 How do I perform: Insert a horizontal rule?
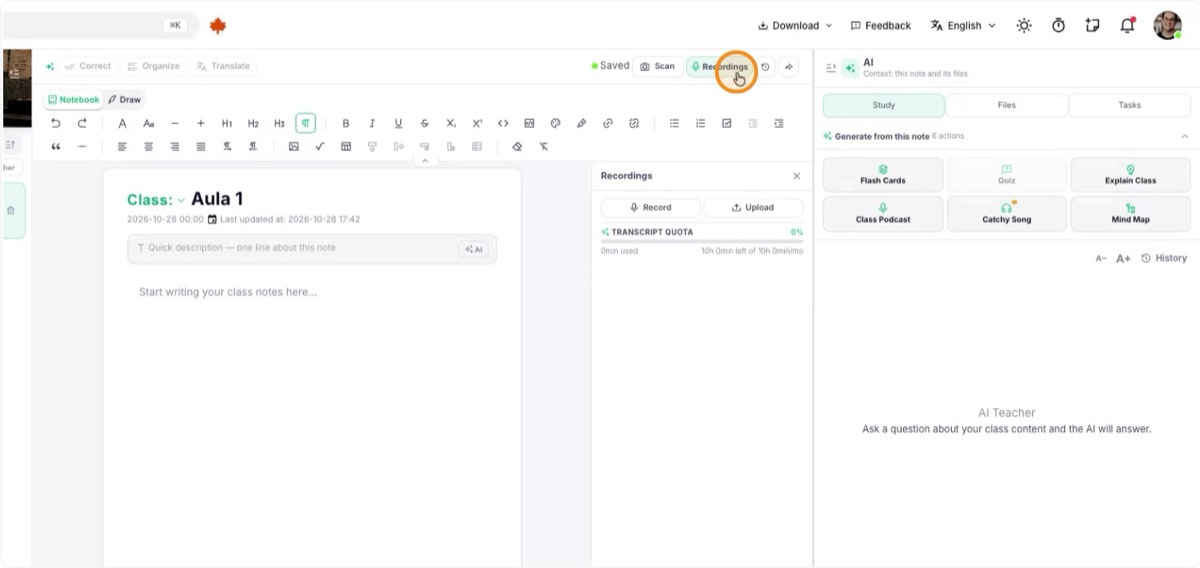pos(82,146)
